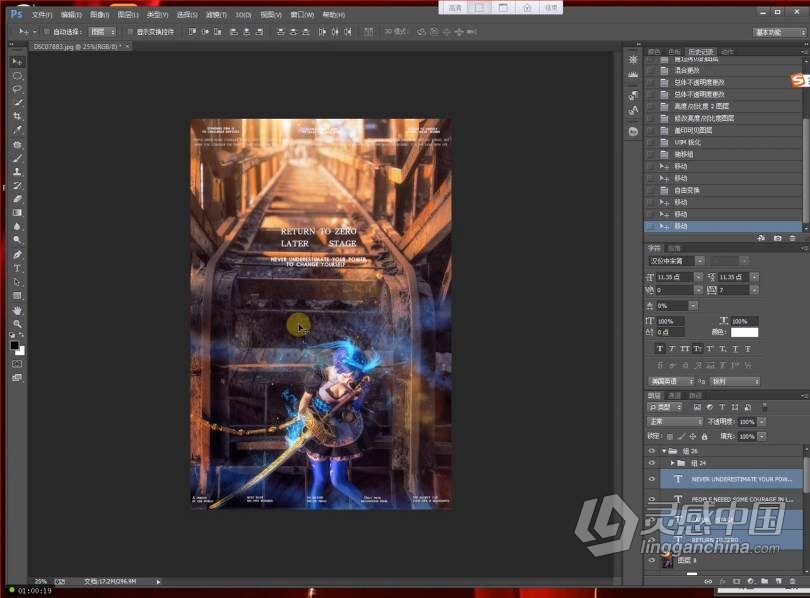Lock all for layer padlock icon
This screenshot has height=598, width=810.
(704, 436)
